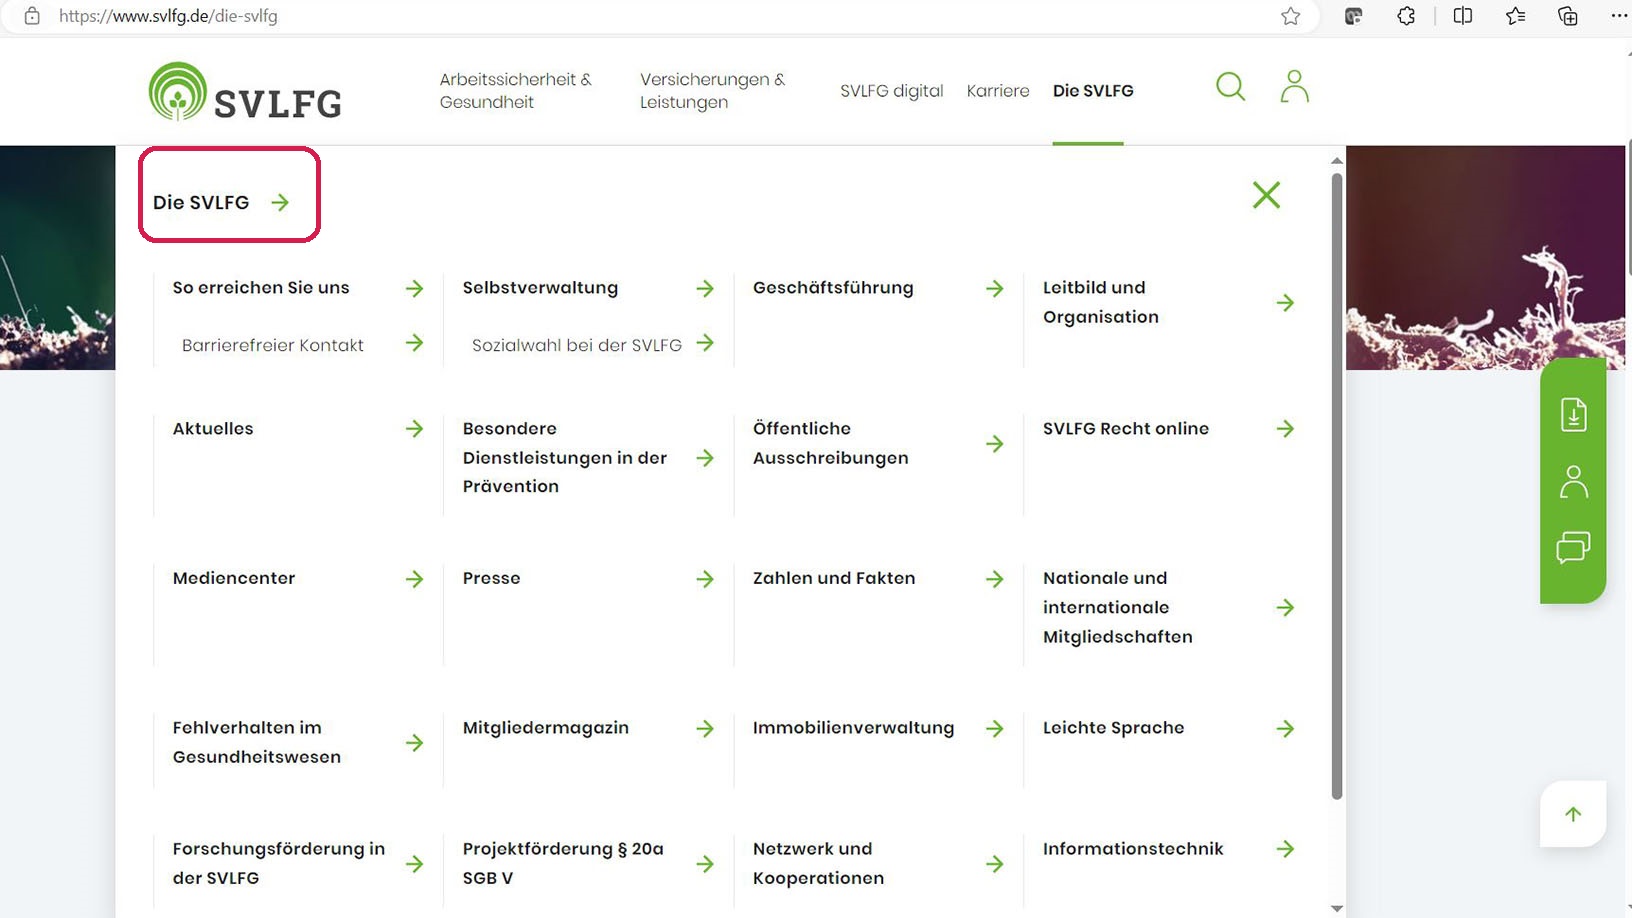
Task: Open the search magnifier icon
Action: click(1230, 87)
